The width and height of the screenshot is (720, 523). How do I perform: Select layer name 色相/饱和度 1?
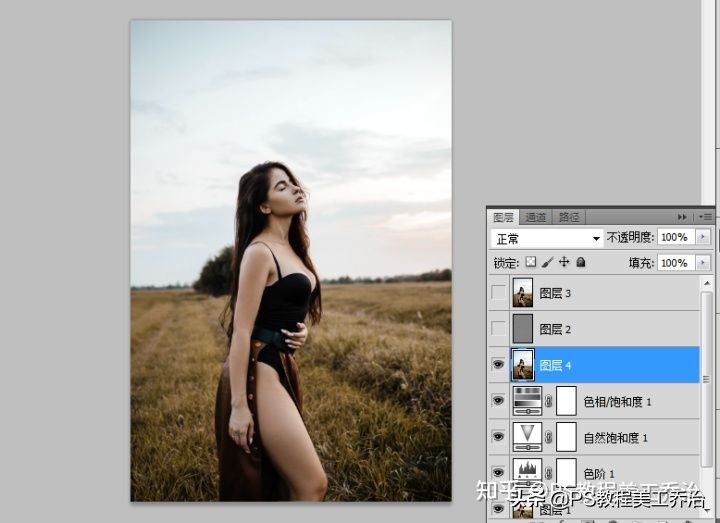[617, 402]
